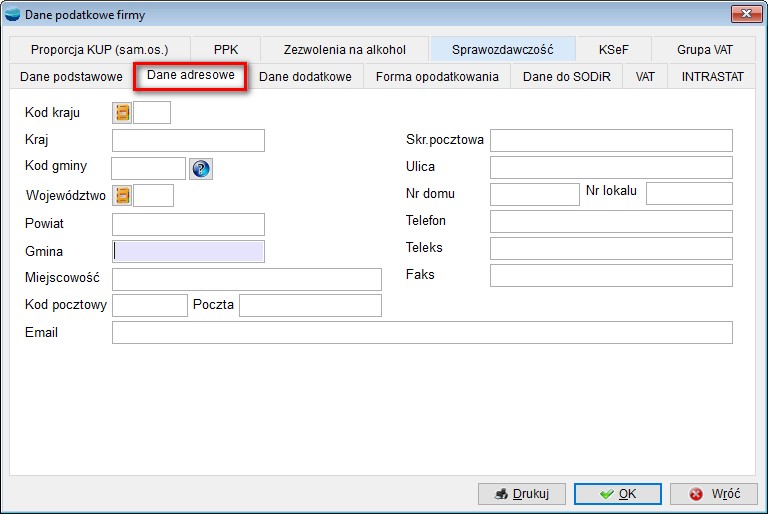Image resolution: width=768 pixels, height=514 pixels.
Task: Open Województwo lookup list icon
Action: tap(122, 196)
